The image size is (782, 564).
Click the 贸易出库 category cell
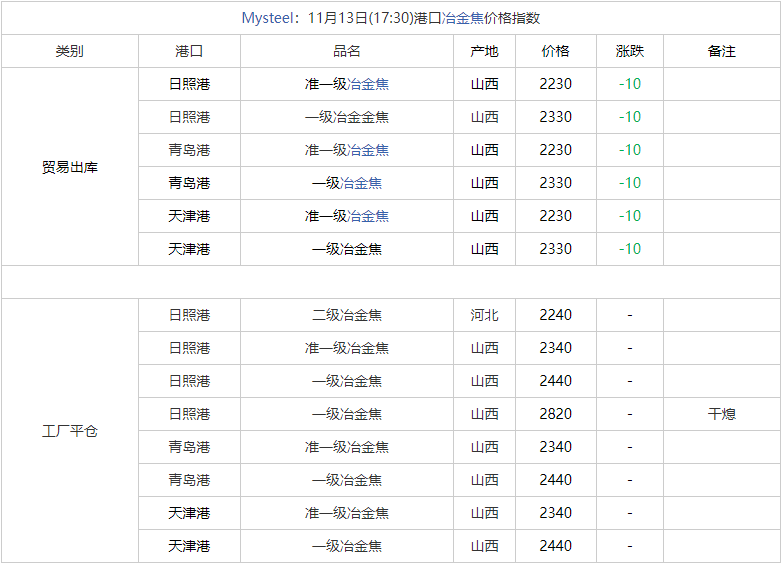click(70, 167)
